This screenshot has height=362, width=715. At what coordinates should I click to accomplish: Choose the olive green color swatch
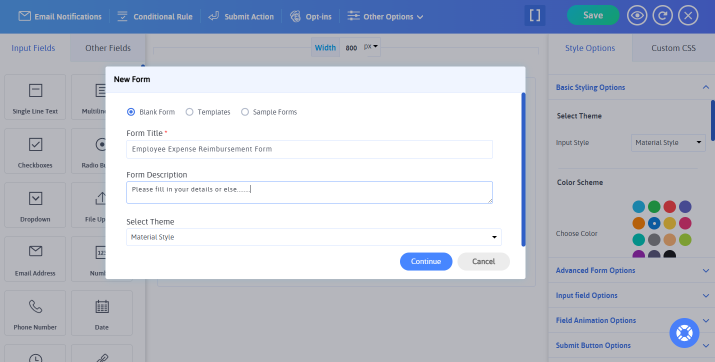pos(685,239)
